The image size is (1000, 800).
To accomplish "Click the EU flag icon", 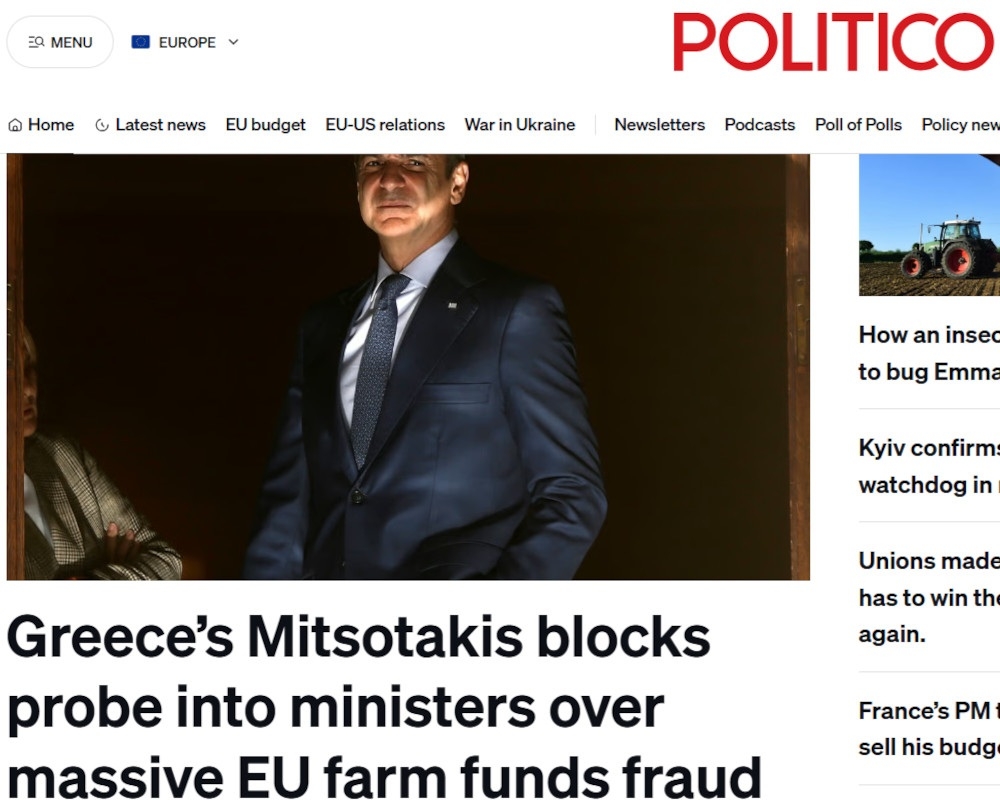I will click(x=141, y=42).
